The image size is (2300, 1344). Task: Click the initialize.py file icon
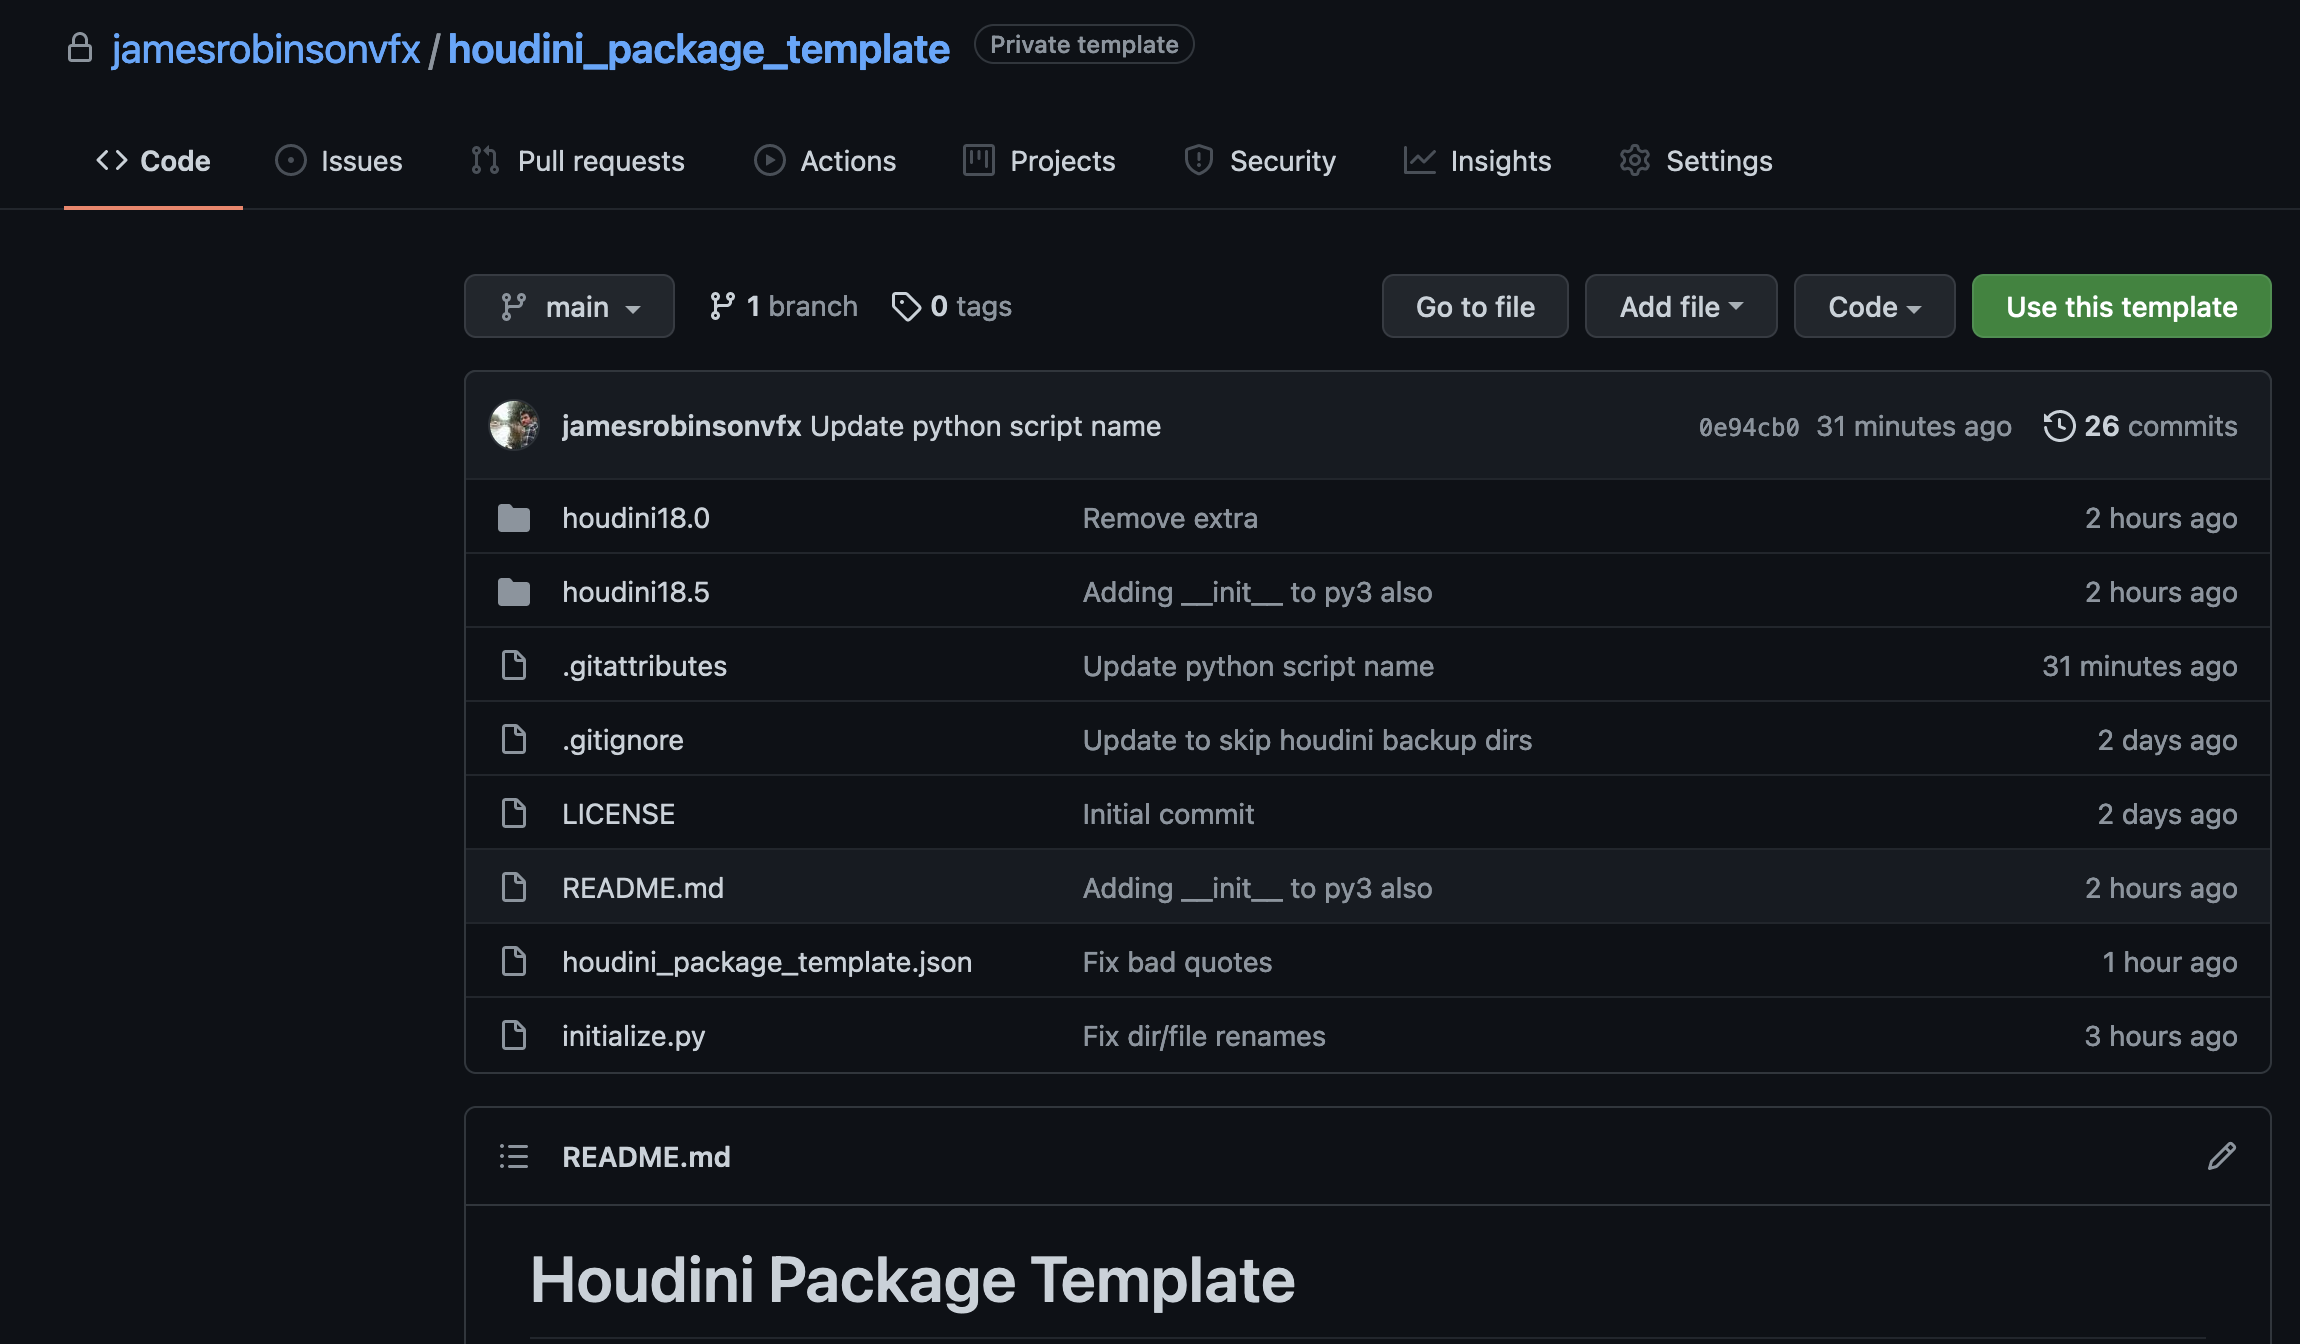pyautogui.click(x=514, y=1035)
